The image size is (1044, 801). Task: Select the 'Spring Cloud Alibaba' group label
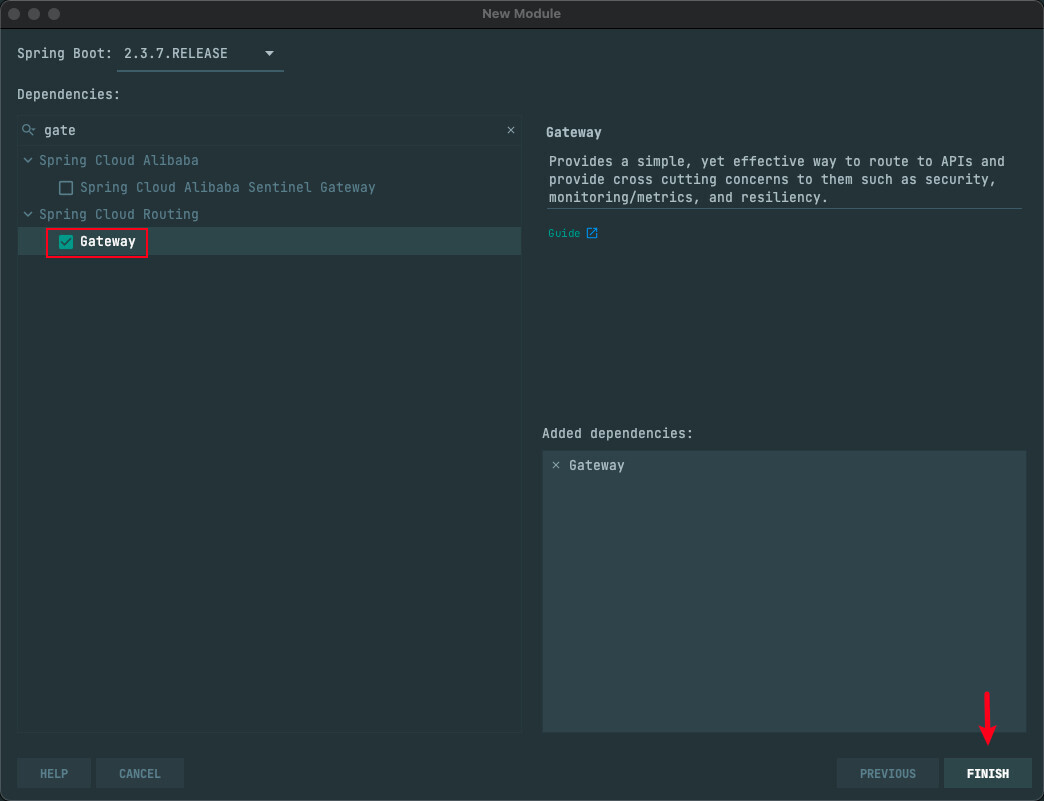[119, 160]
